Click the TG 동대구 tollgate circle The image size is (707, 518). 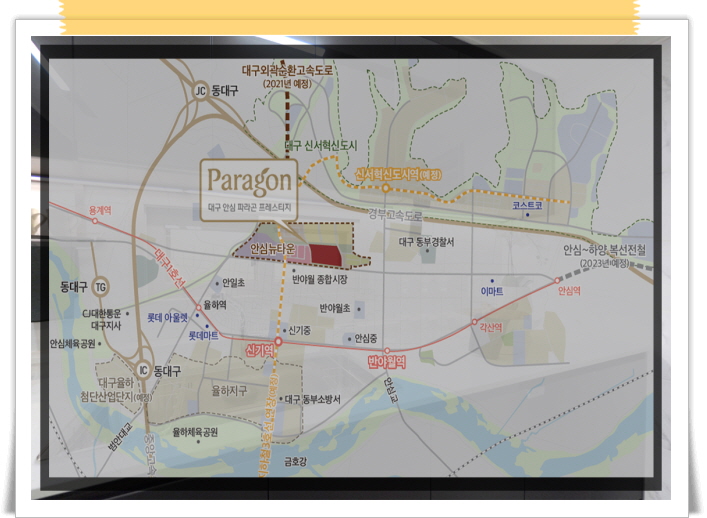tap(100, 287)
